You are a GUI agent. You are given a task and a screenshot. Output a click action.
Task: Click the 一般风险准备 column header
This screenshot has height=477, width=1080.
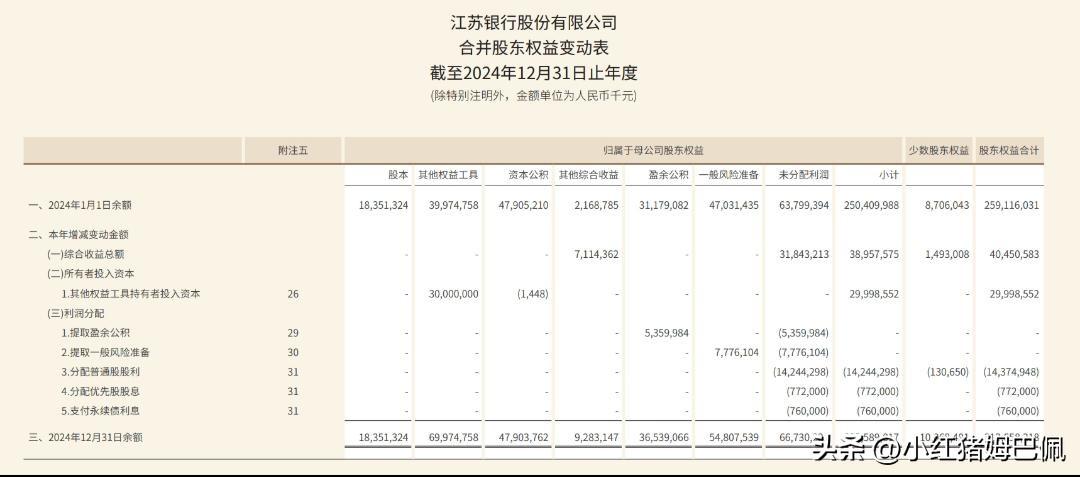(728, 175)
